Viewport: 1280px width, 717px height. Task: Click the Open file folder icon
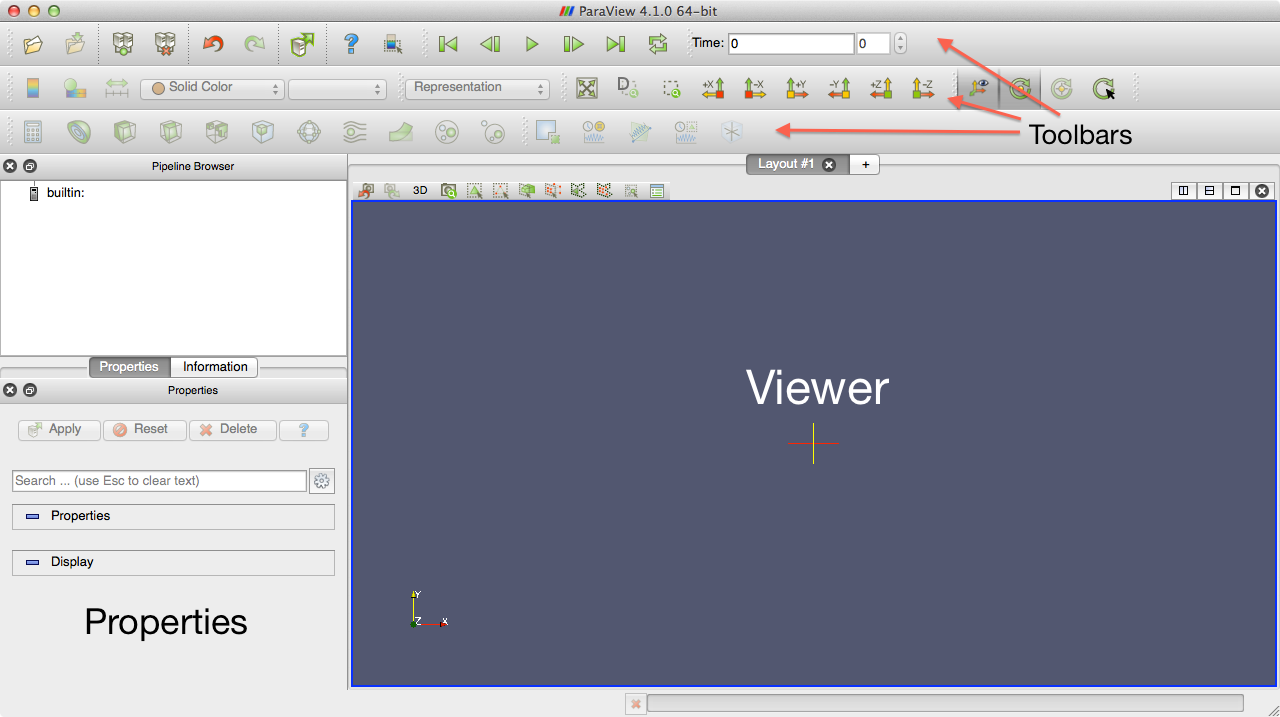coord(33,44)
